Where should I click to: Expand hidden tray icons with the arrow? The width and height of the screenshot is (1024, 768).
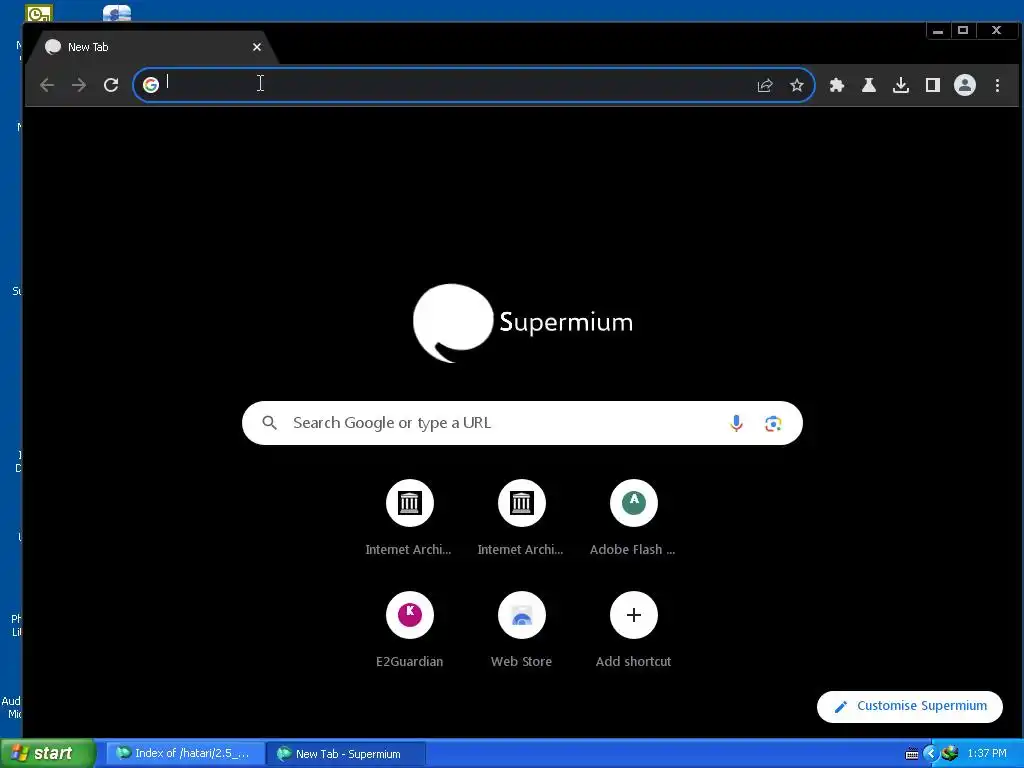click(931, 754)
